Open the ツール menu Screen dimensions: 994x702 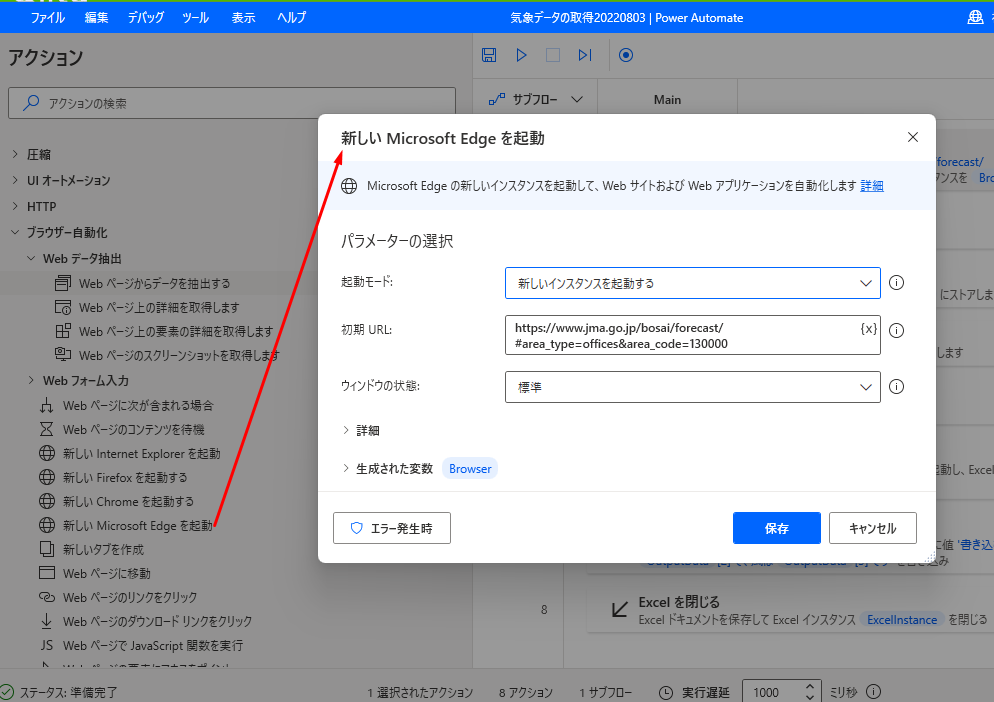pos(195,18)
